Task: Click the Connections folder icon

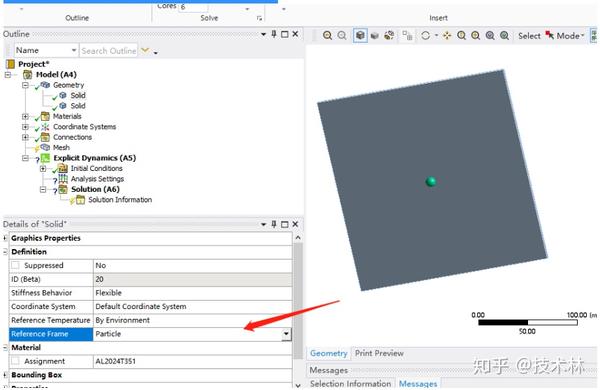Action: pyautogui.click(x=45, y=137)
